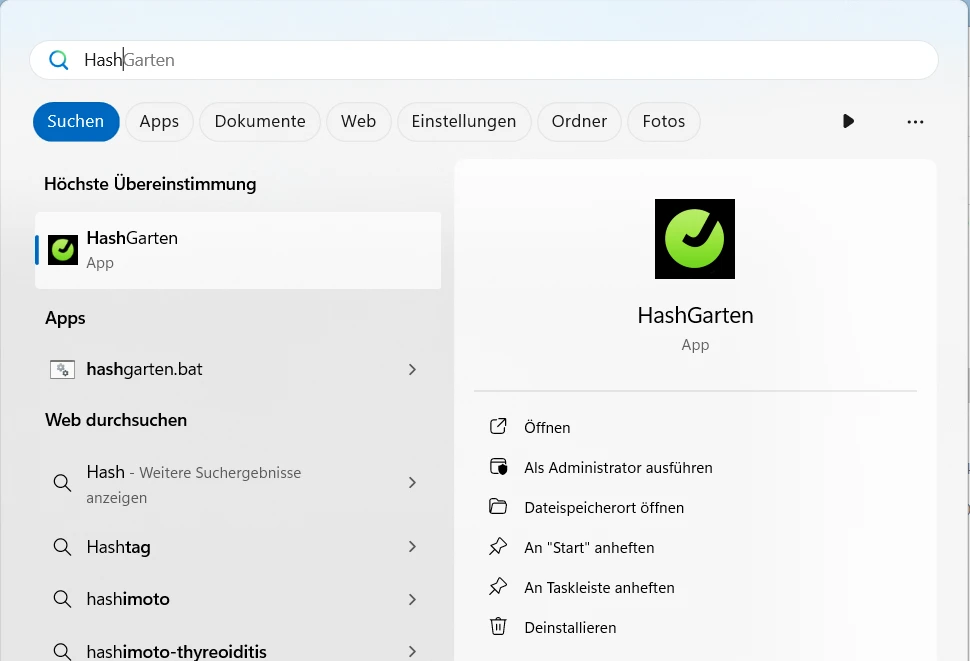Image resolution: width=970 pixels, height=661 pixels.
Task: Click the HashGarten title in details pane
Action: [695, 315]
